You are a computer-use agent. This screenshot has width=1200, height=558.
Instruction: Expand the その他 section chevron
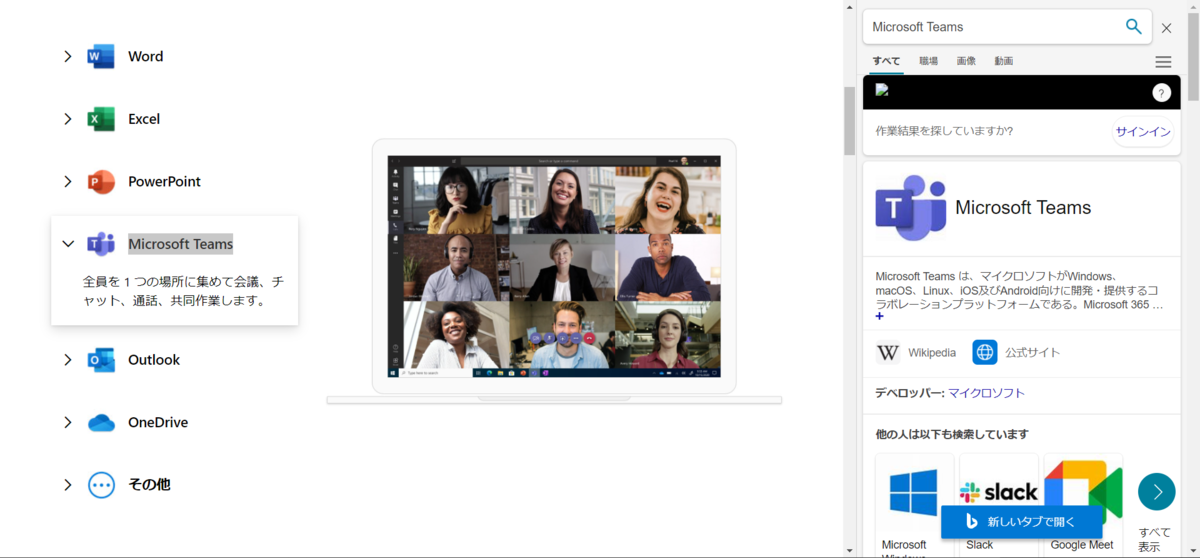(x=68, y=485)
